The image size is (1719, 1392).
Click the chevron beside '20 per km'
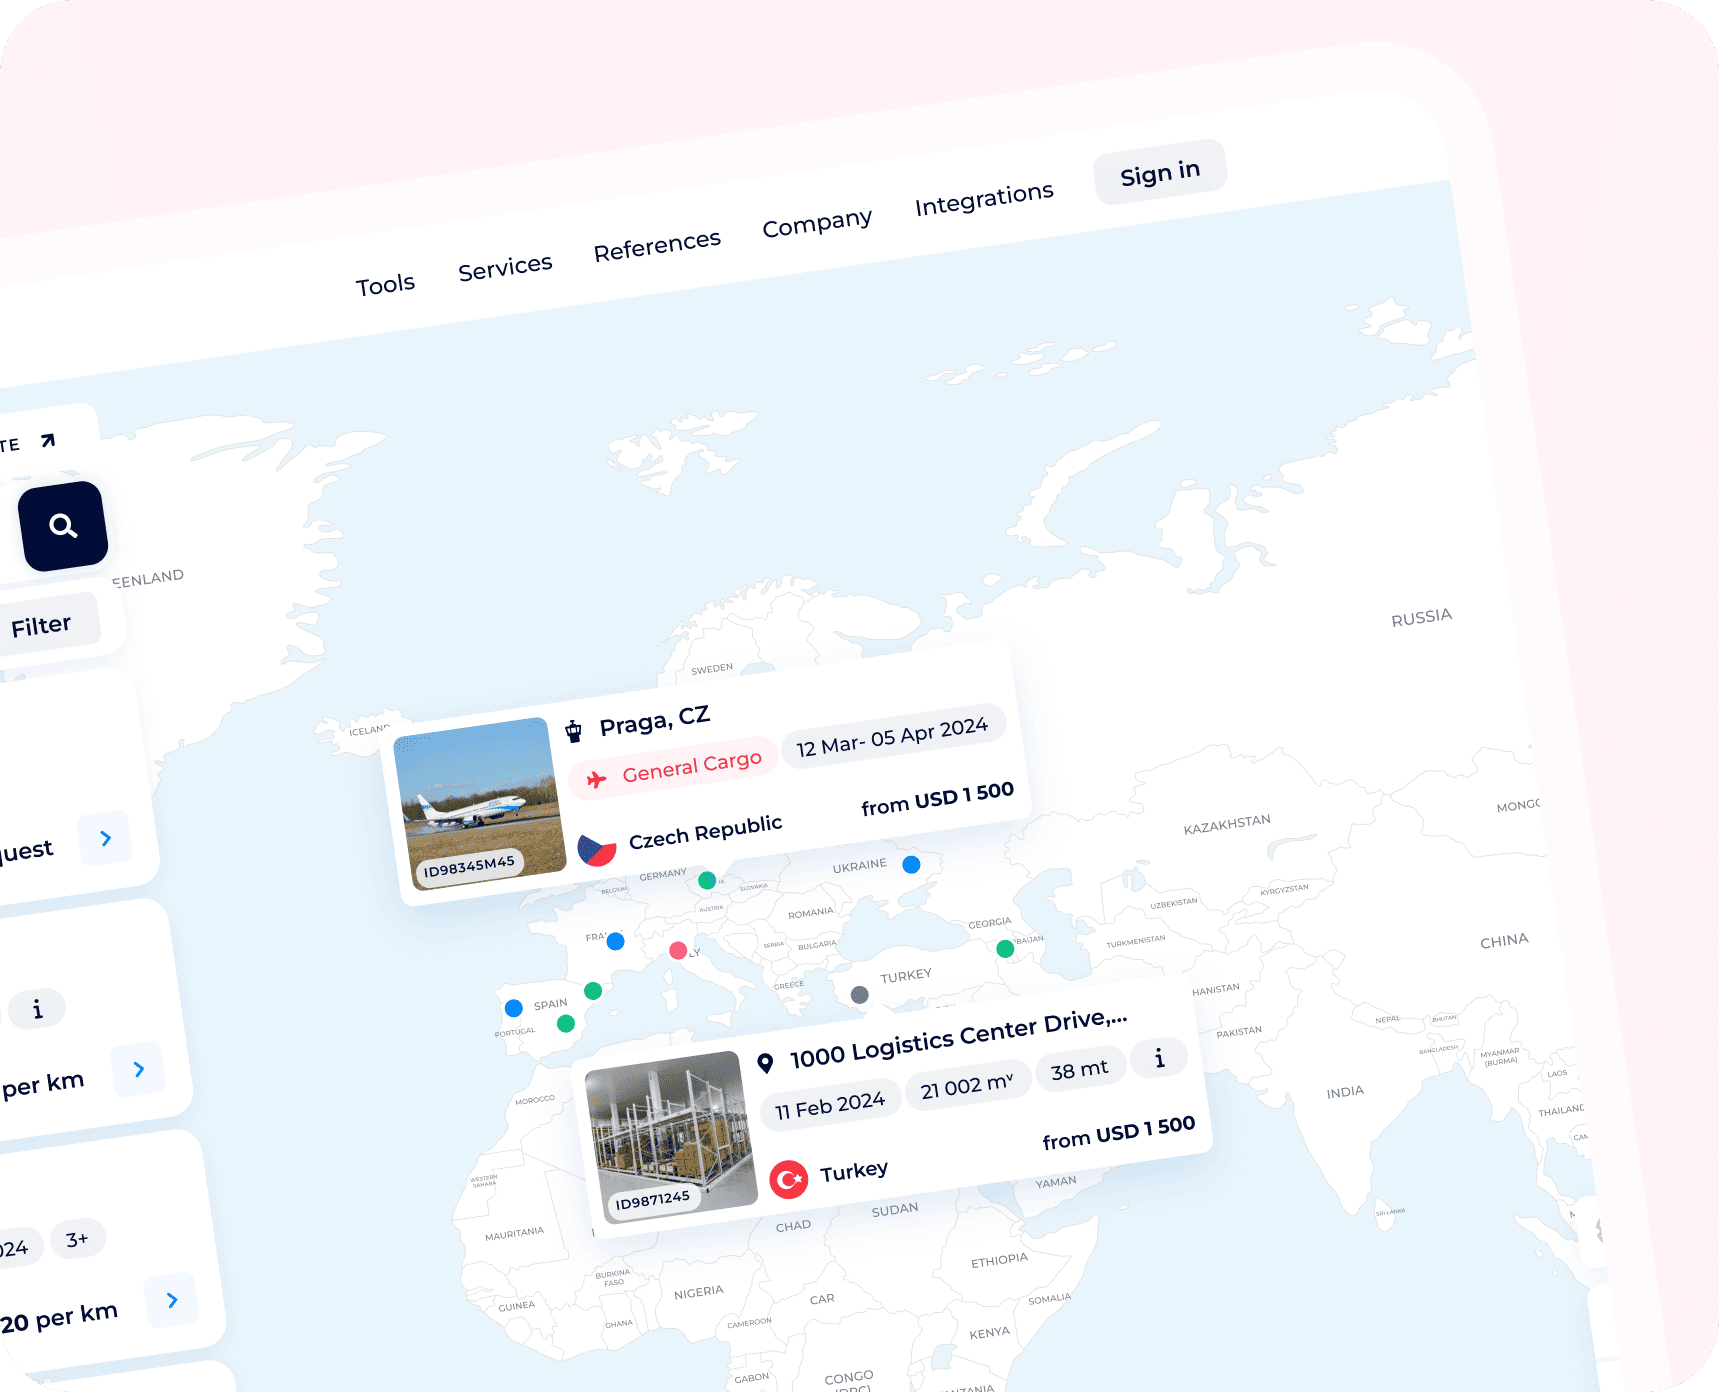172,1300
